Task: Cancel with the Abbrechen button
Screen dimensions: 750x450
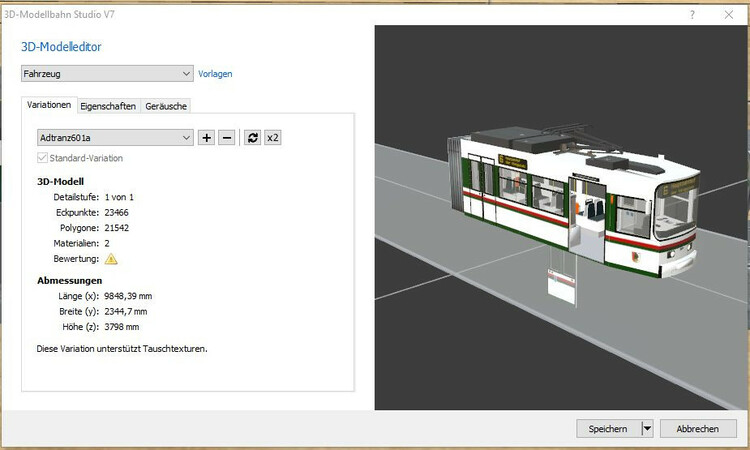Action: point(697,428)
